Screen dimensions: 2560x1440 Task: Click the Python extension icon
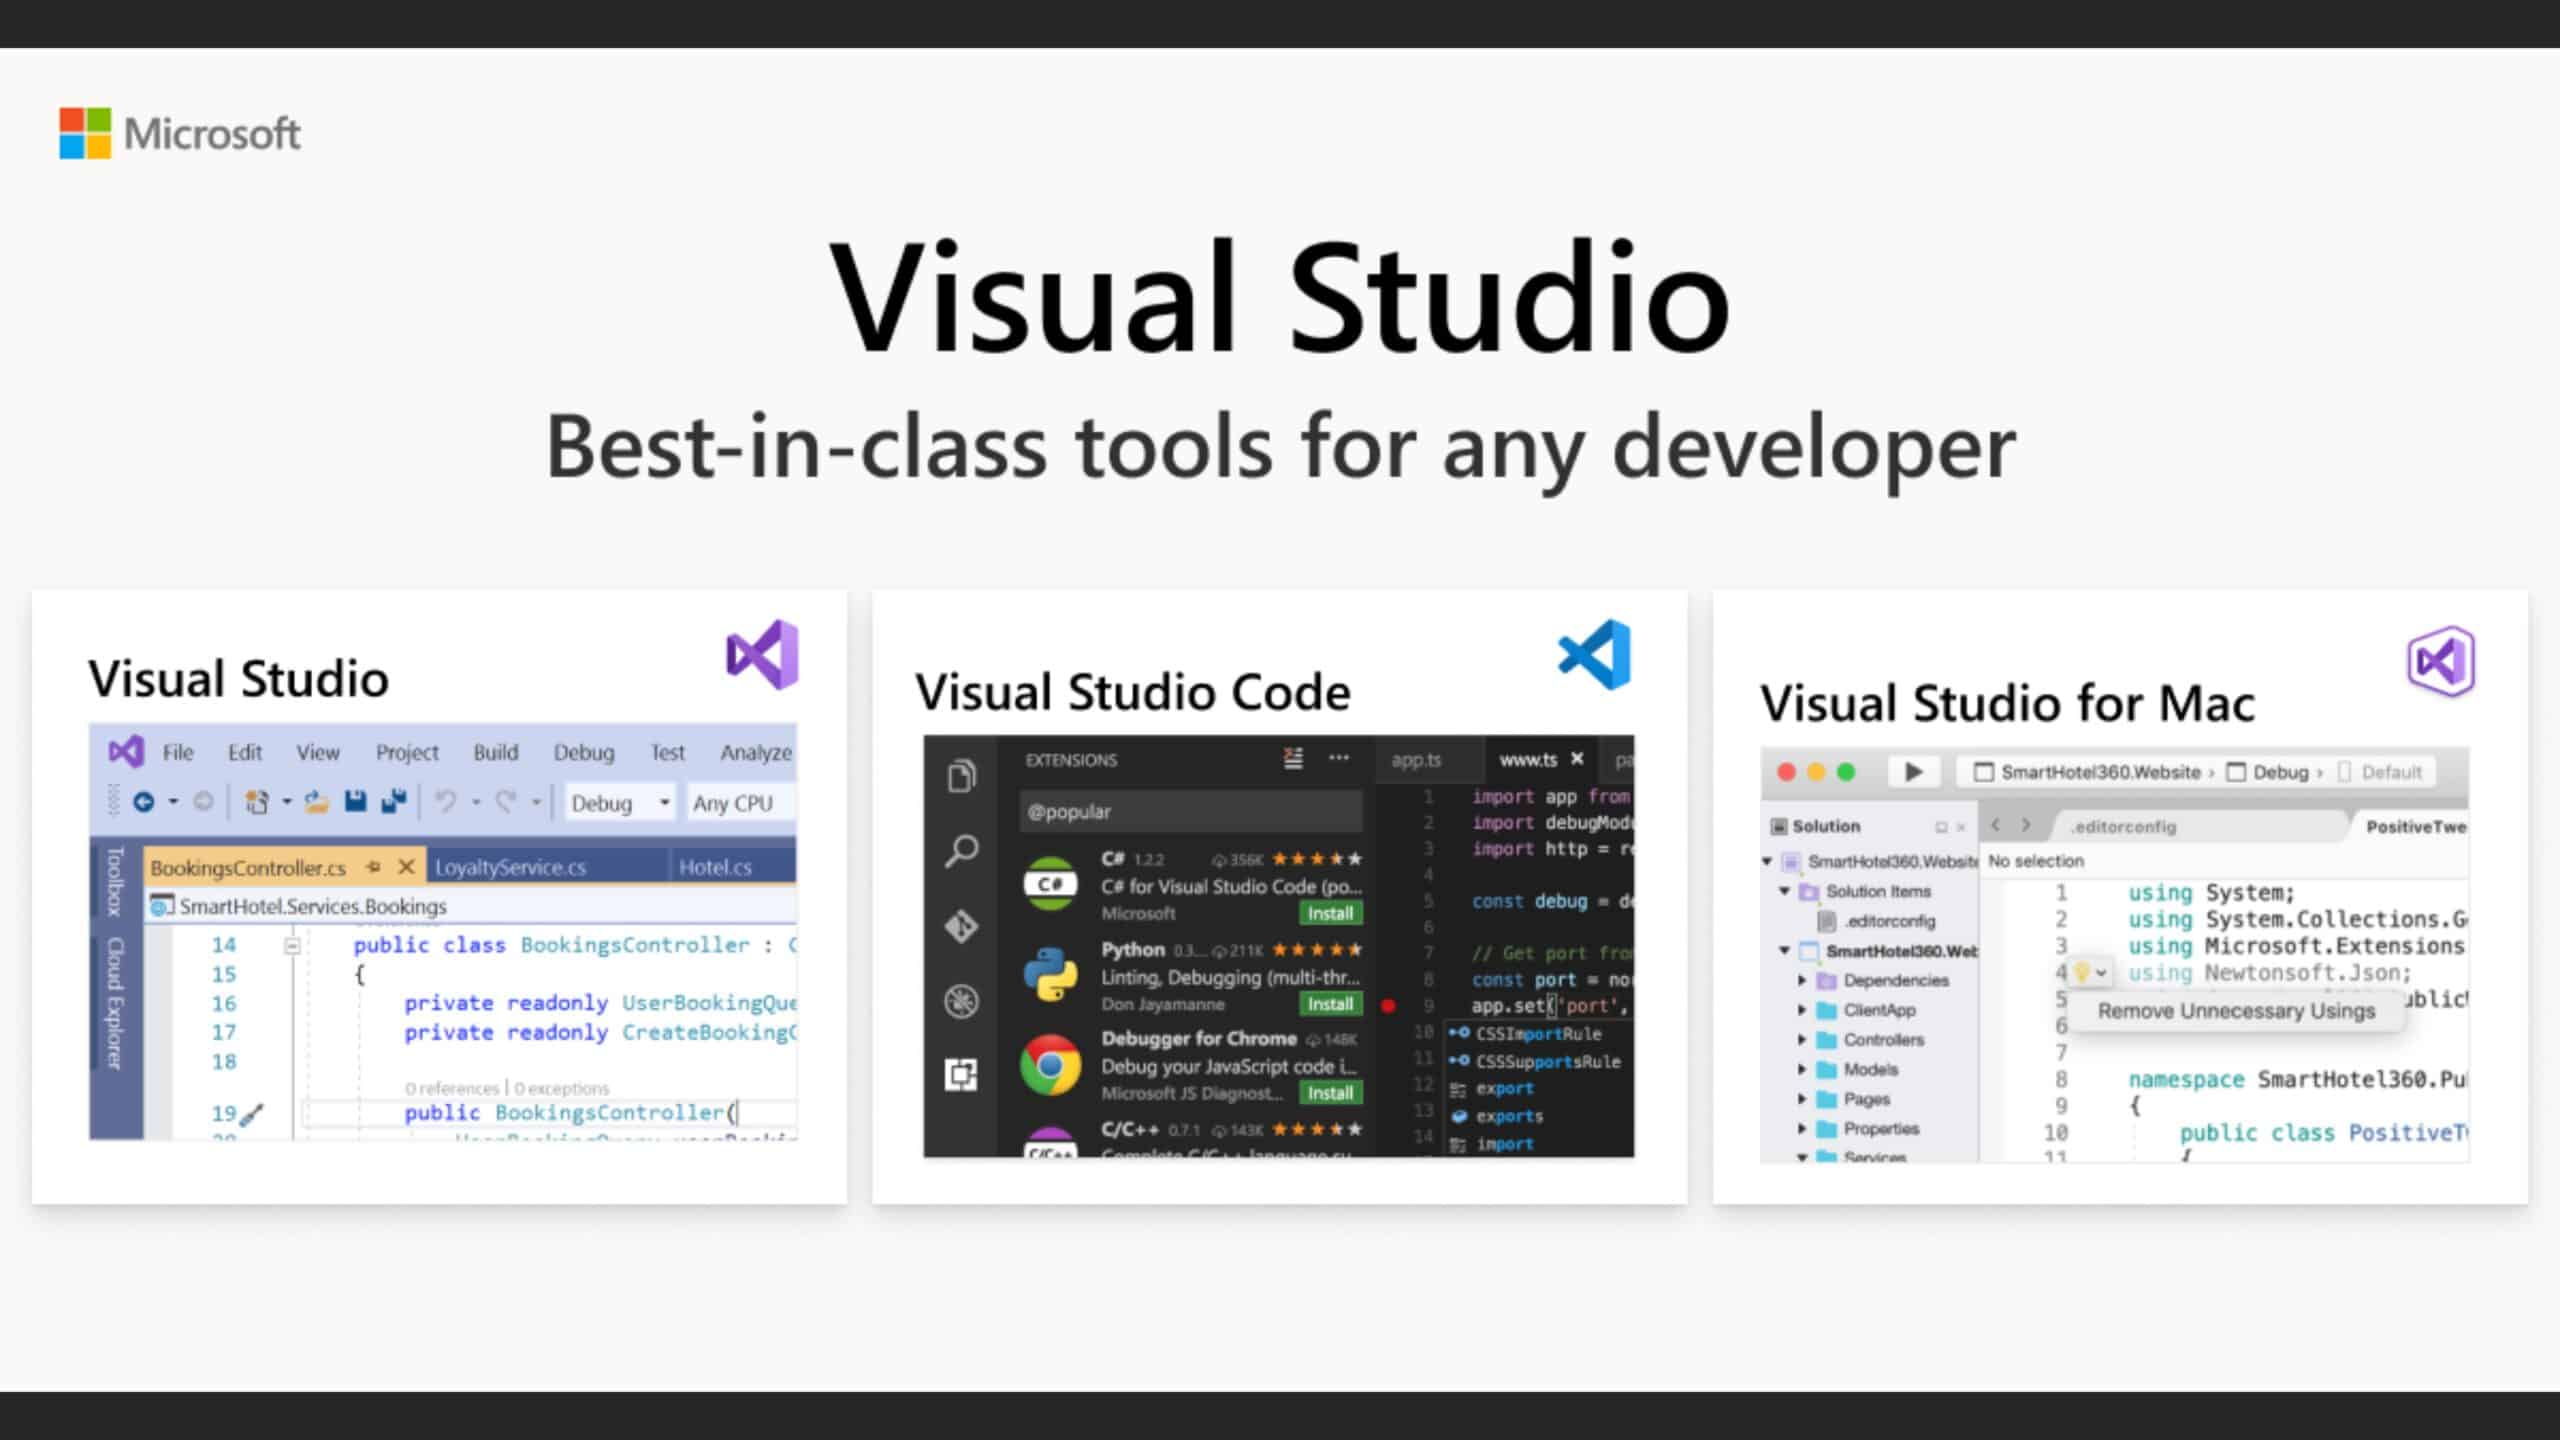(1050, 974)
